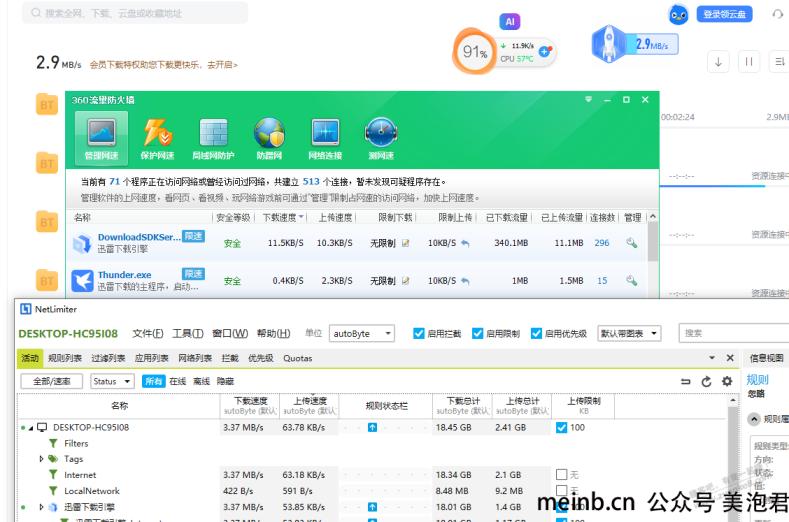Open the 默认带图表 dropdown
789x522 pixels.
[x=629, y=333]
